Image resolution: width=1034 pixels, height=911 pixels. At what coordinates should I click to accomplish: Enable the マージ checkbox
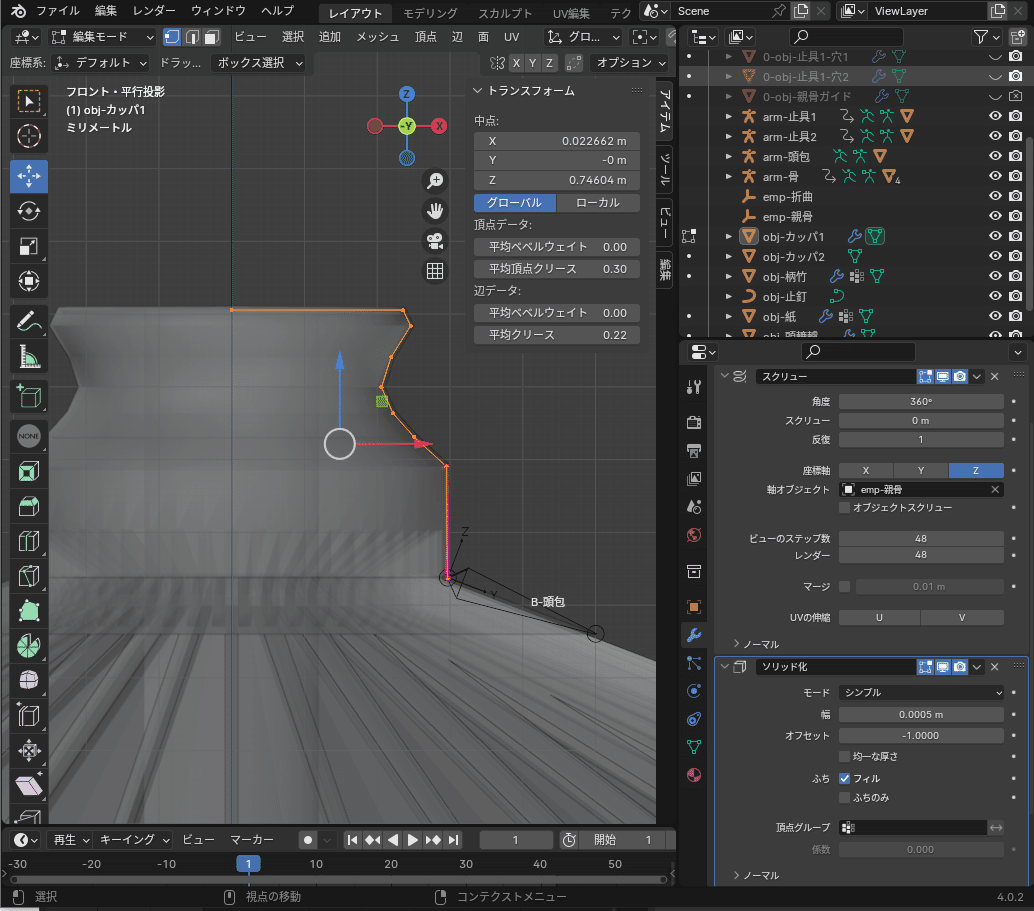tap(844, 586)
